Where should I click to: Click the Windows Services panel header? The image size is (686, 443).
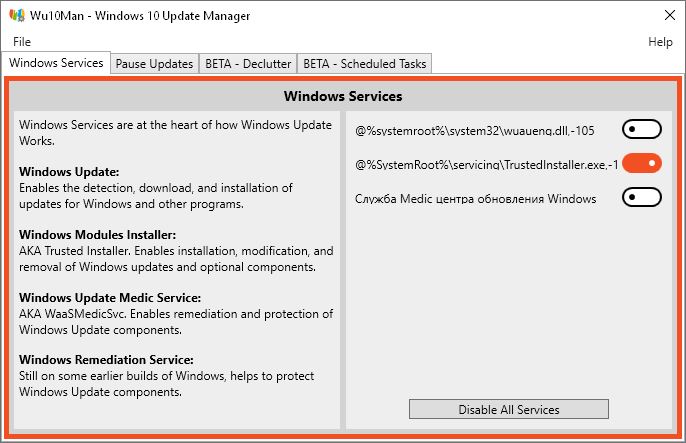click(x=343, y=97)
